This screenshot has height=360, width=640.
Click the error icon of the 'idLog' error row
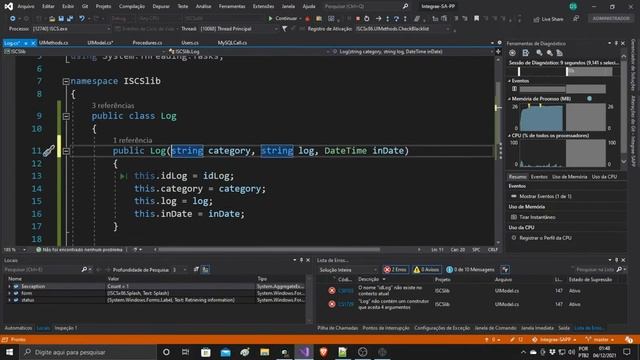tap(332, 291)
